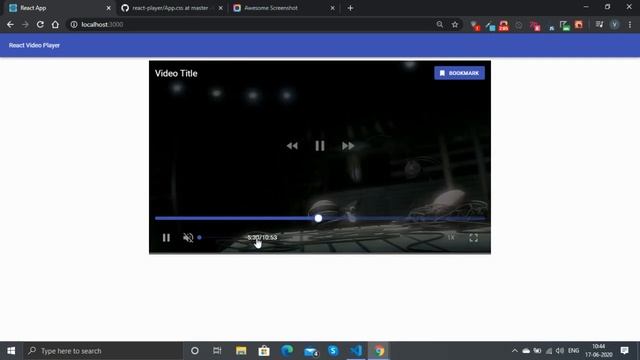
Task: Unmute the video via the muted speaker icon
Action: (x=188, y=238)
